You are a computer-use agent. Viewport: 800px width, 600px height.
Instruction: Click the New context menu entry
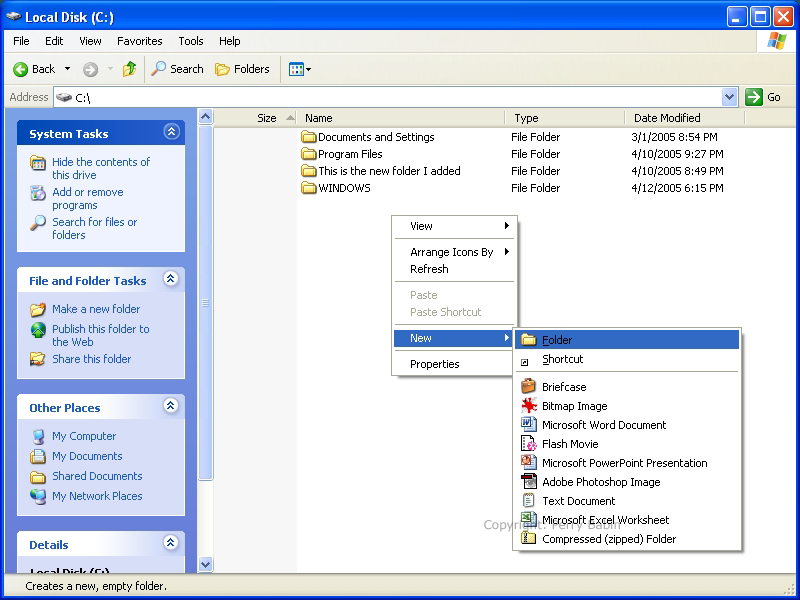point(454,338)
